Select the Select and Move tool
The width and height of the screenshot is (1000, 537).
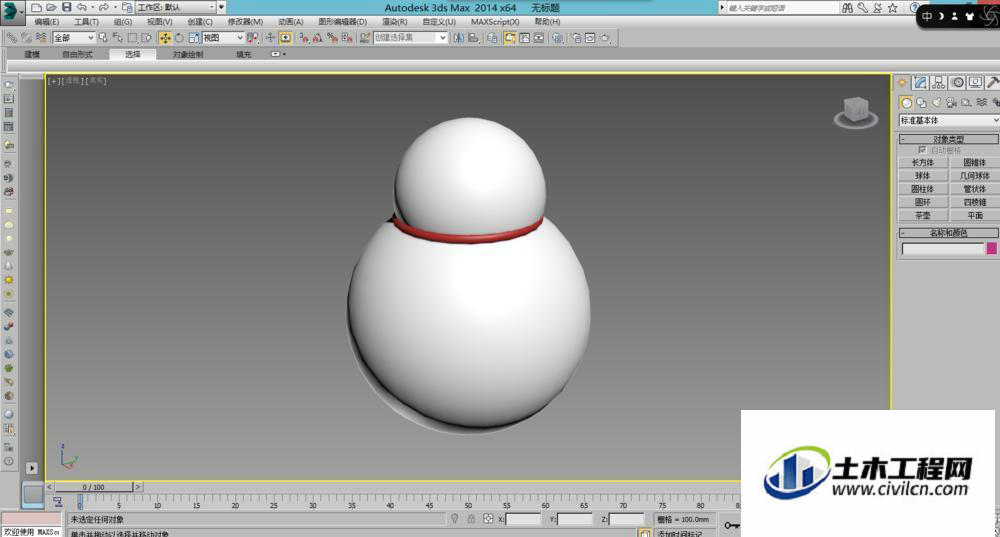click(165, 38)
